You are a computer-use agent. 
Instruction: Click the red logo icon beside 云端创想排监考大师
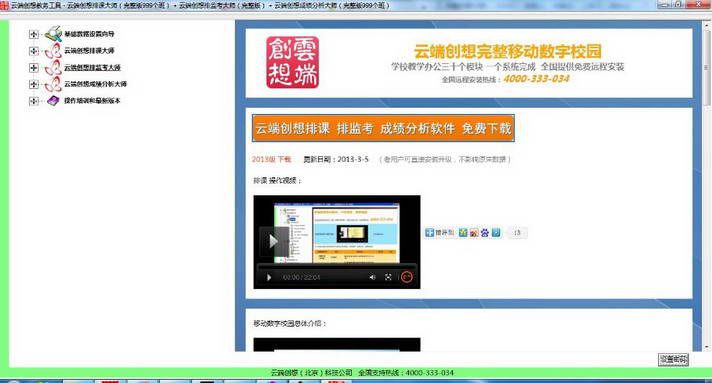pos(53,67)
